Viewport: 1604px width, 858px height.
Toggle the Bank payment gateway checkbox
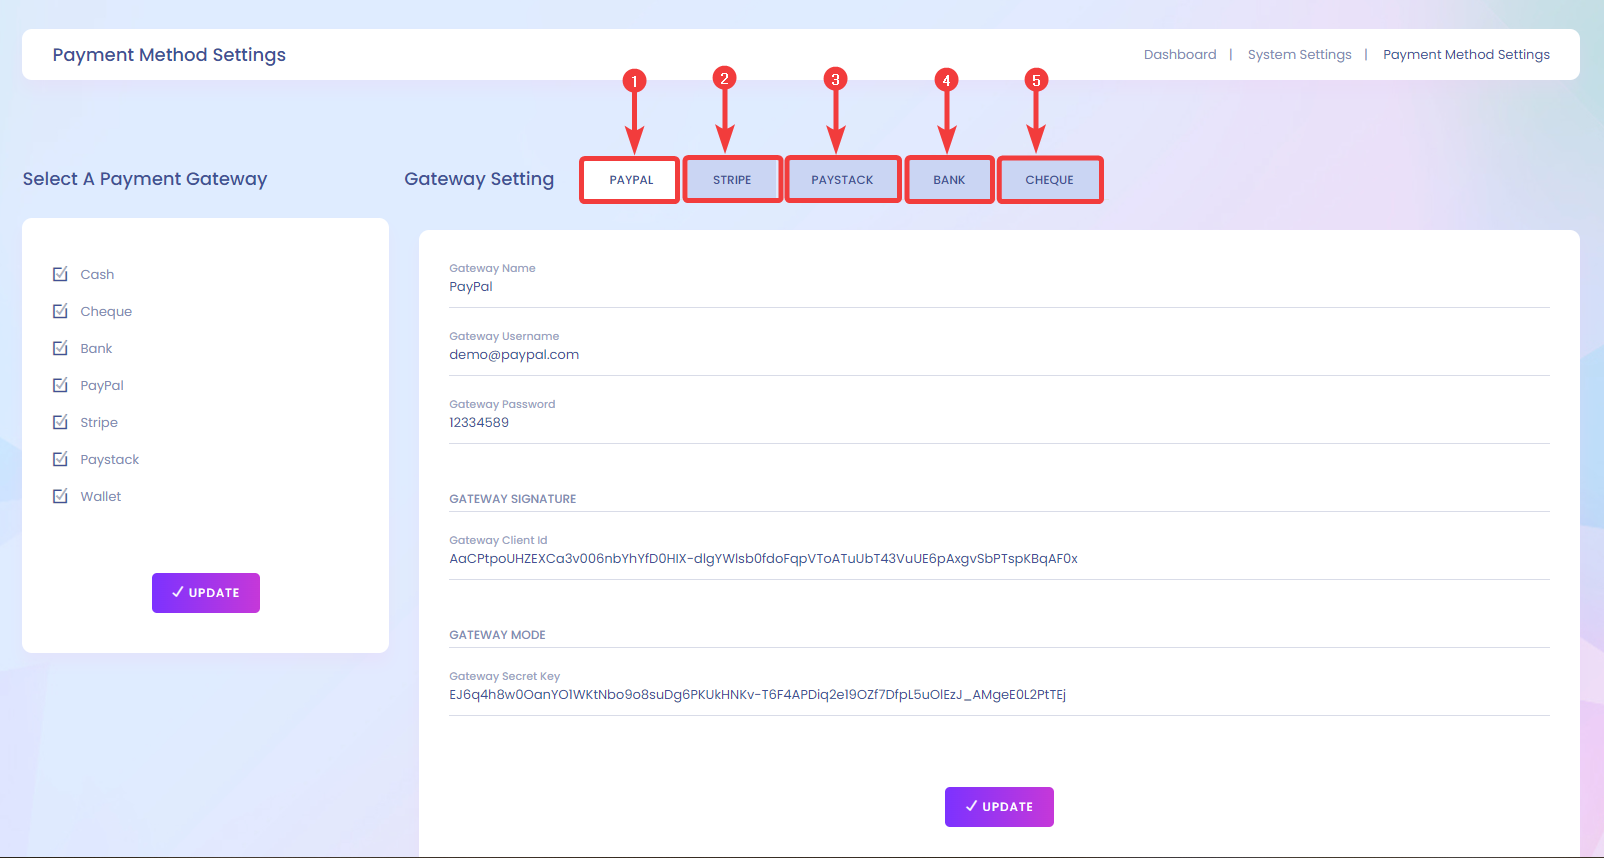[x=61, y=348]
